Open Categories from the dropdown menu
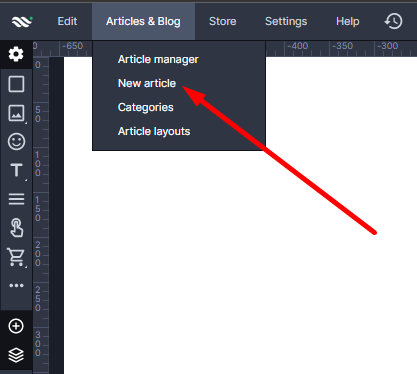Viewport: 417px width, 374px height. (146, 107)
